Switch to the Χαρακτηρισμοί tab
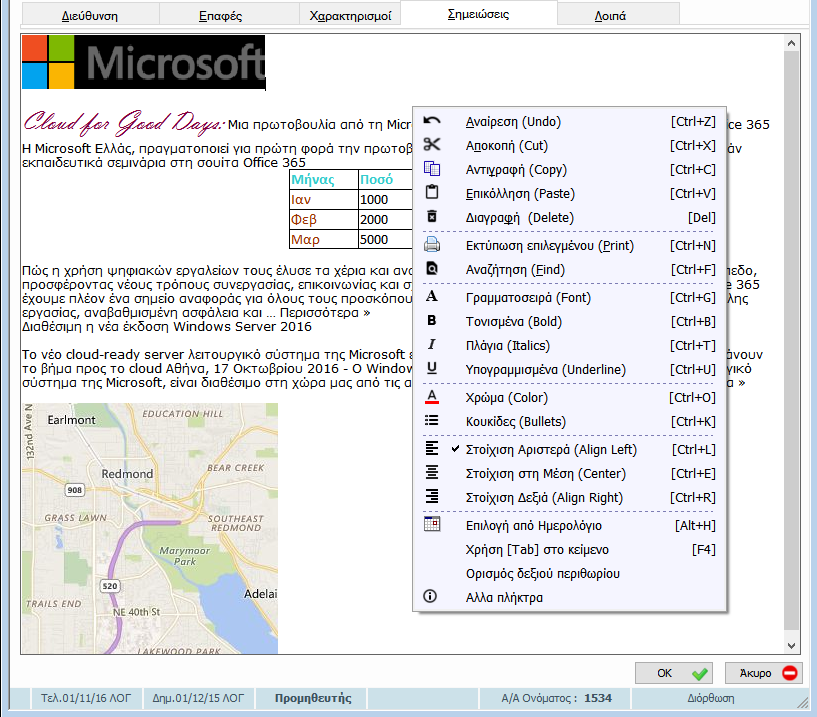This screenshot has width=817, height=717. click(x=350, y=16)
